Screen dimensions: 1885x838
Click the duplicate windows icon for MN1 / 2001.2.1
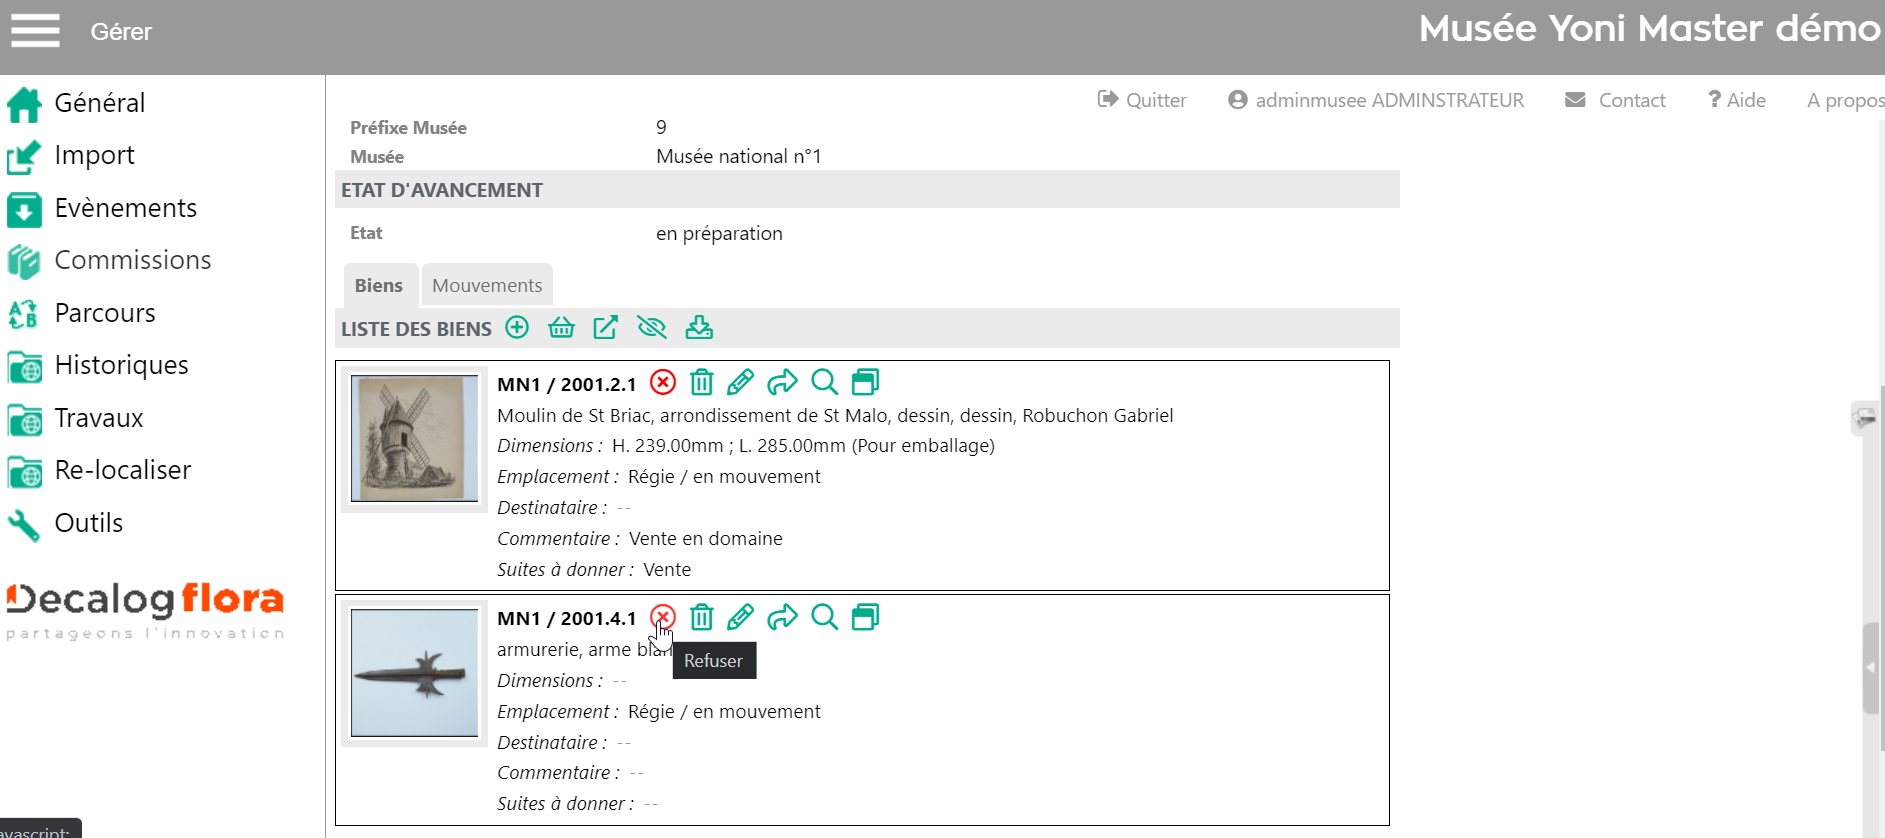[x=865, y=382]
